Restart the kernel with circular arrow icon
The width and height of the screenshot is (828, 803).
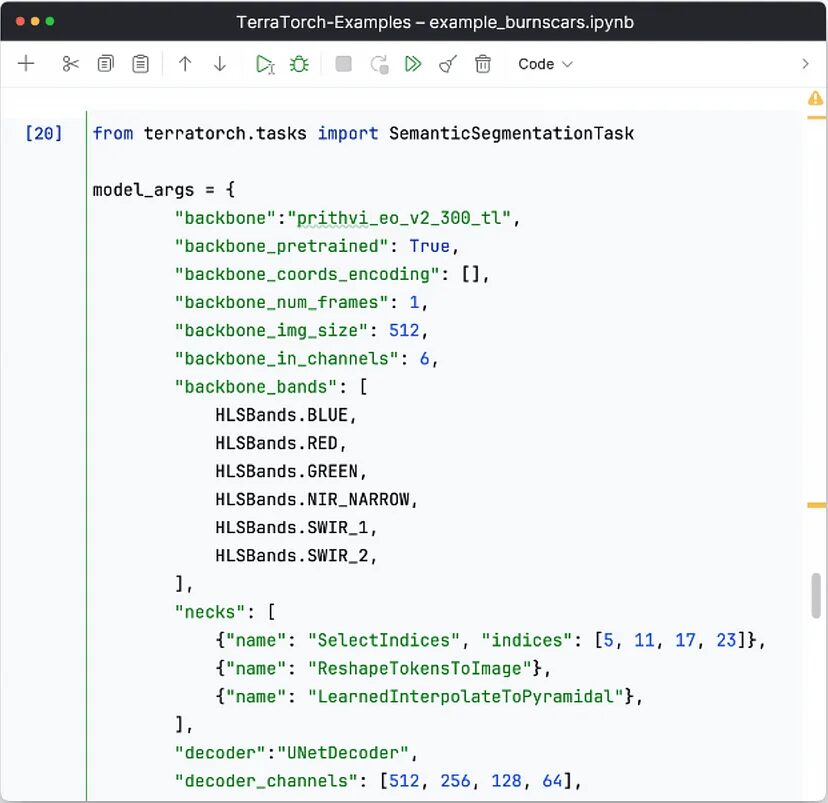point(377,63)
